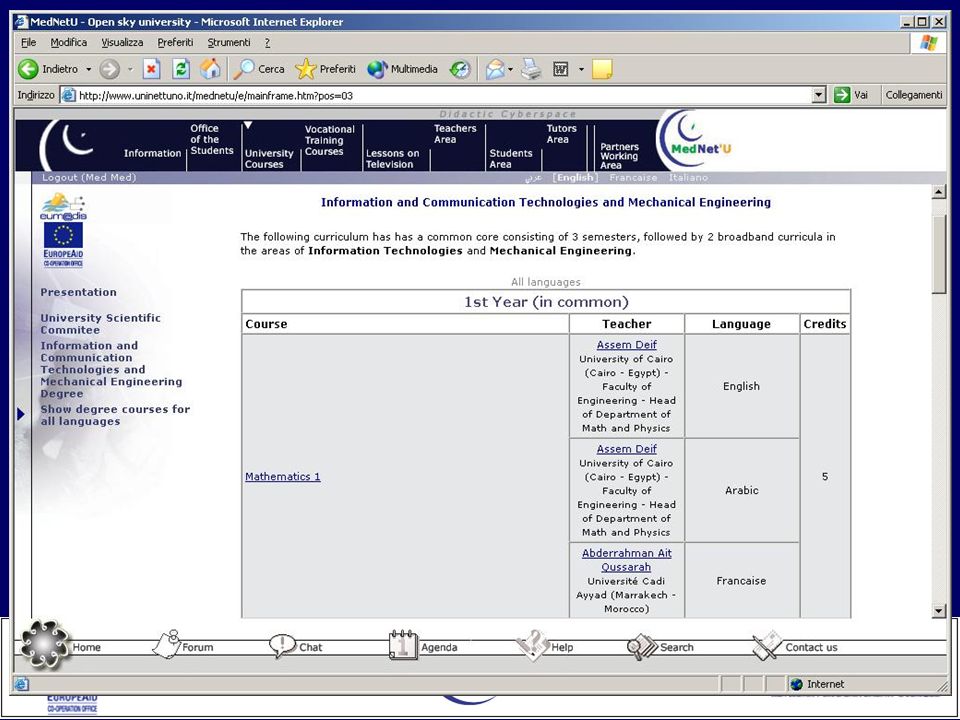Click the Vai go arrow button
This screenshot has height=720, width=960.
click(842, 95)
